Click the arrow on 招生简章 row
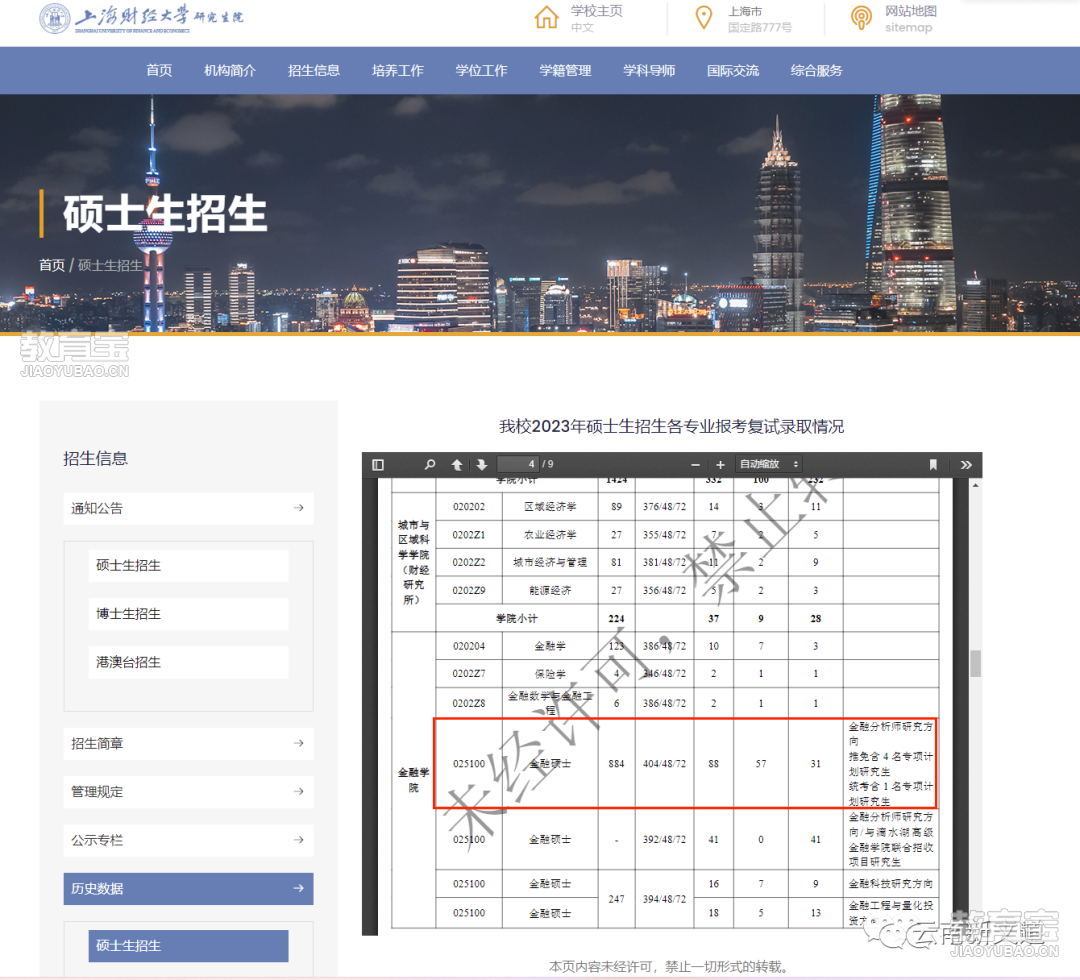This screenshot has height=980, width=1080. (298, 744)
